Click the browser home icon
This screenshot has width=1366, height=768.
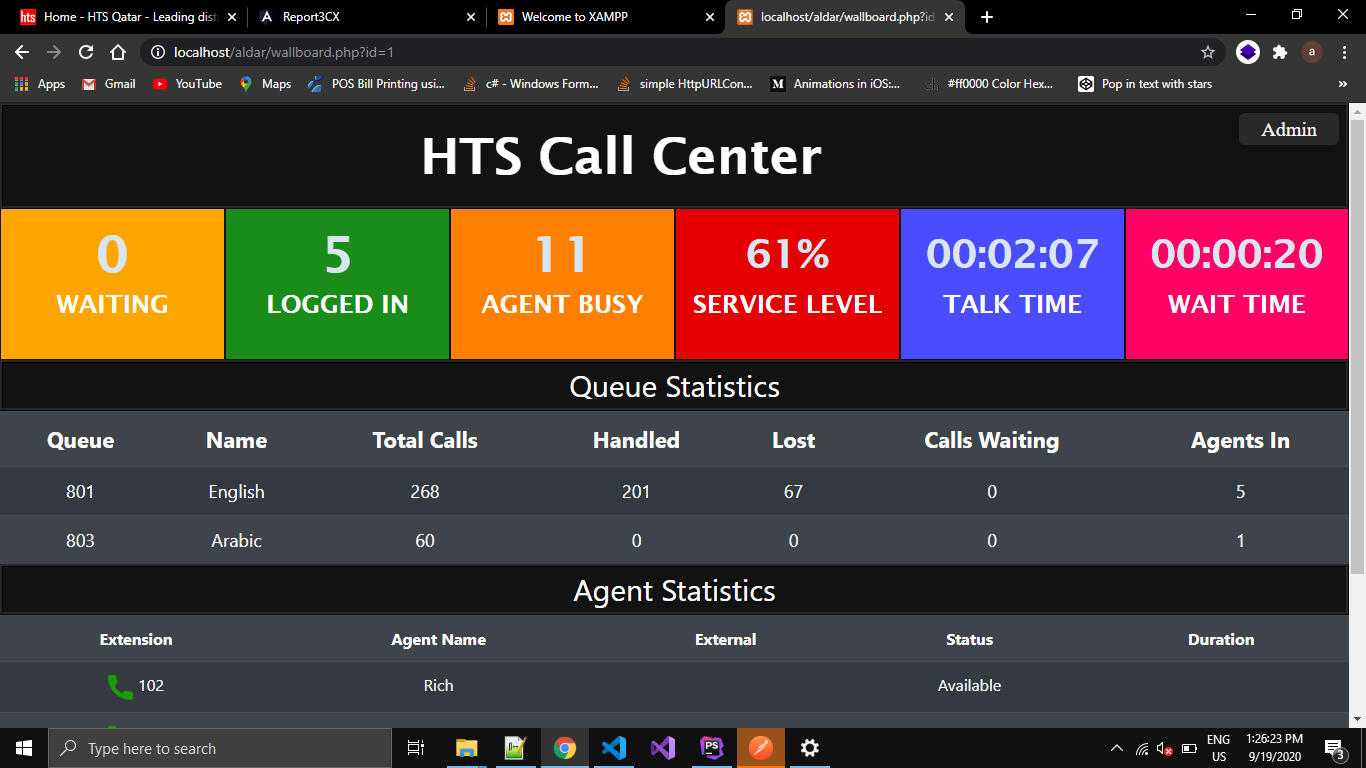pos(118,52)
